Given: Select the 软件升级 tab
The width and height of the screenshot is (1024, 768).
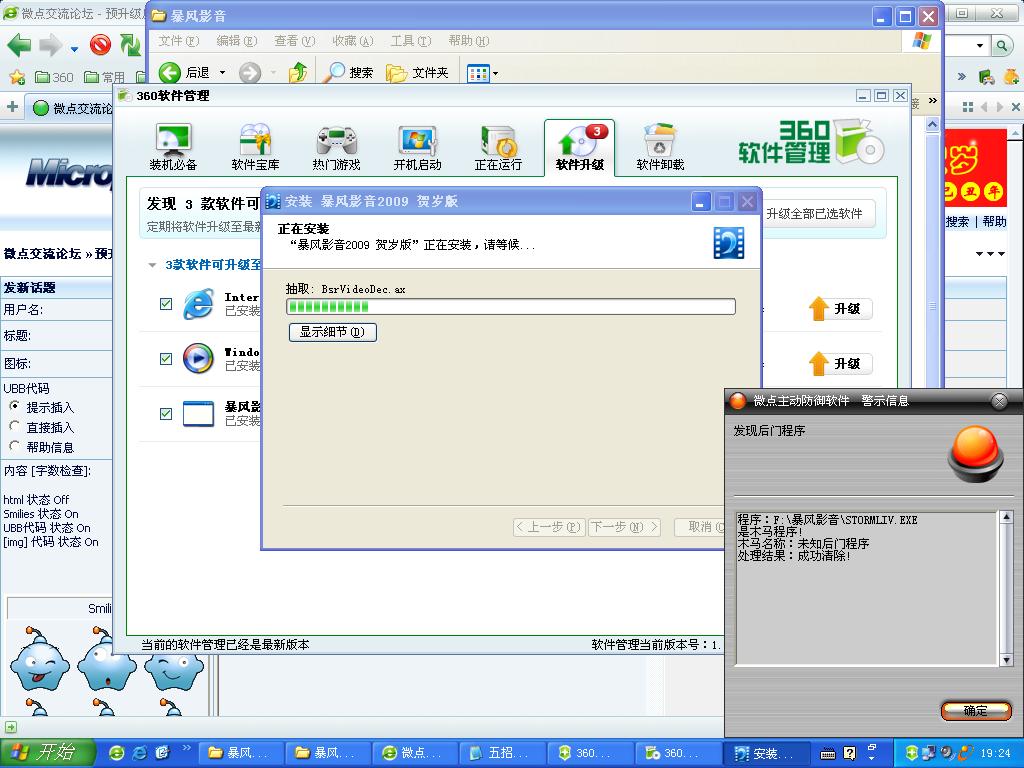Looking at the screenshot, I should [x=579, y=148].
